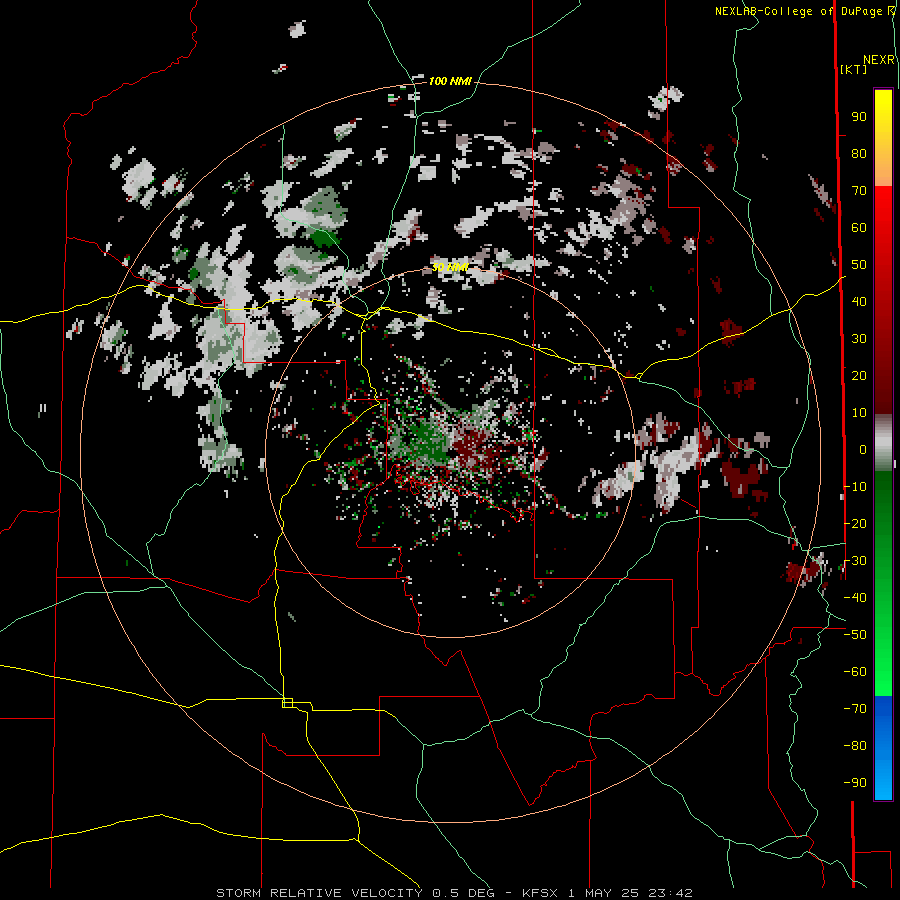
Task: Select the 80 value on the velocity scale
Action: (x=859, y=154)
